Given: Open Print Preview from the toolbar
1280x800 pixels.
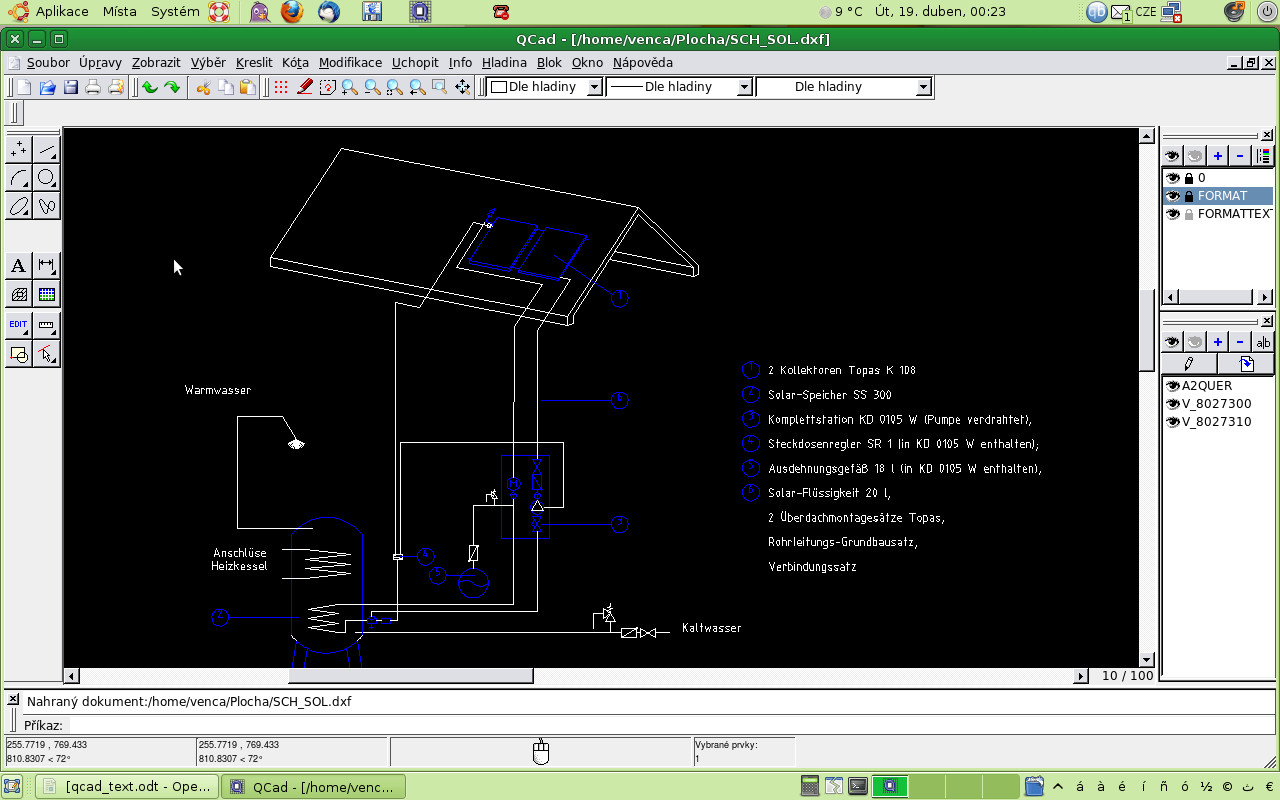Looking at the screenshot, I should [116, 87].
